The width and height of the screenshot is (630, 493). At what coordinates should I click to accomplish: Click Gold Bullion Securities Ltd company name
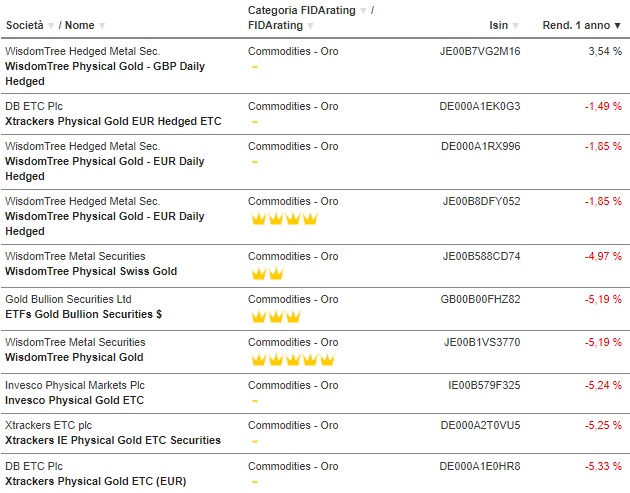[x=68, y=299]
